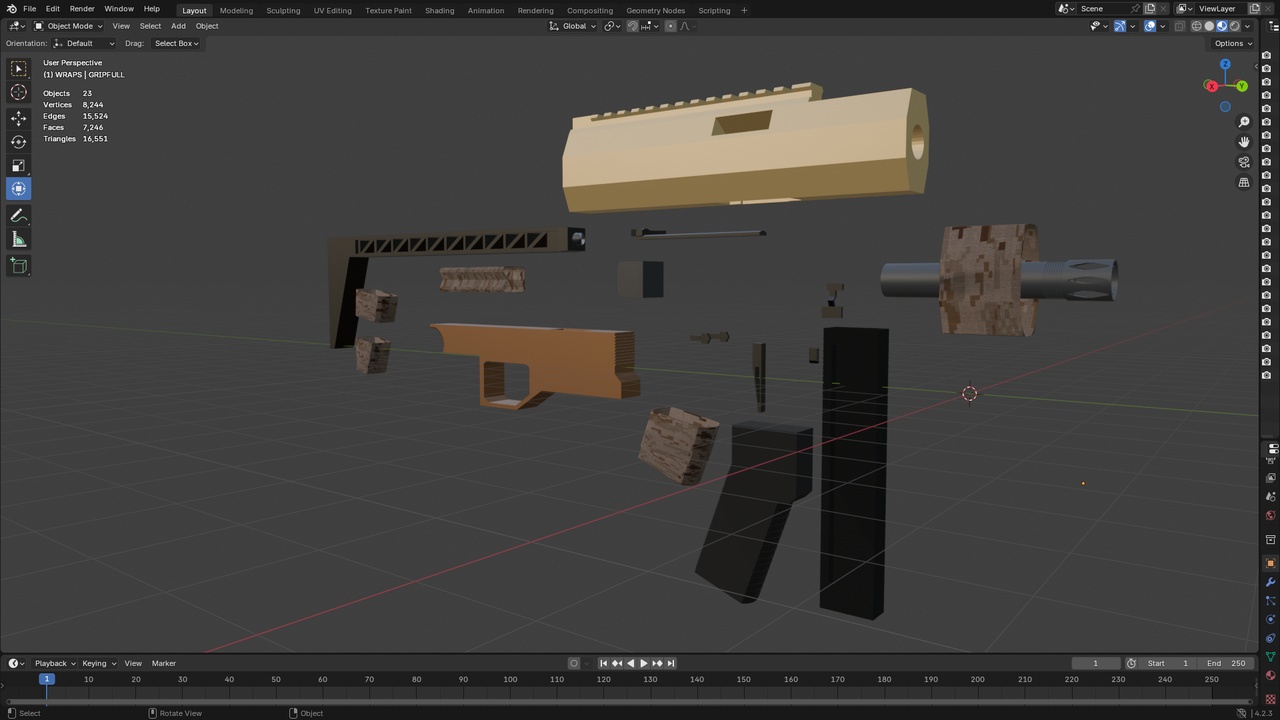
Task: Click the Pan view hand icon
Action: pos(1244,142)
